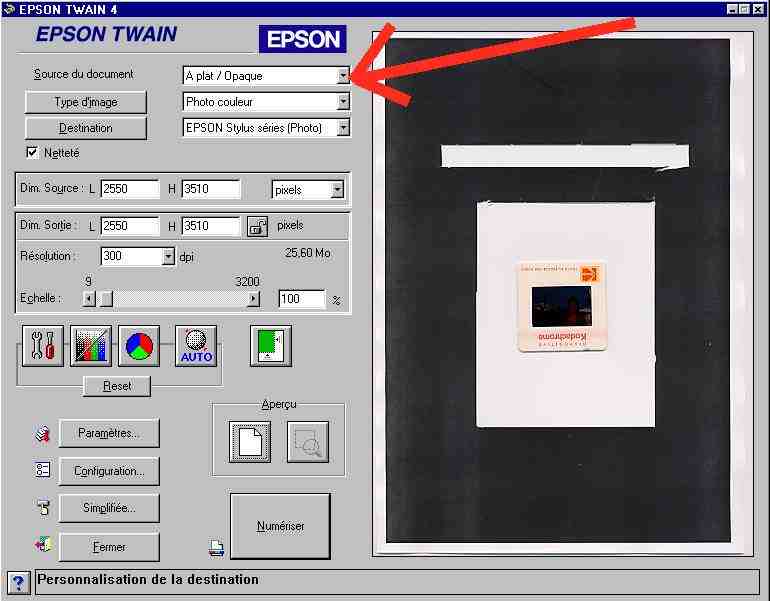Image resolution: width=770 pixels, height=601 pixels.
Task: Open Paramètres dialog
Action: pyautogui.click(x=109, y=433)
